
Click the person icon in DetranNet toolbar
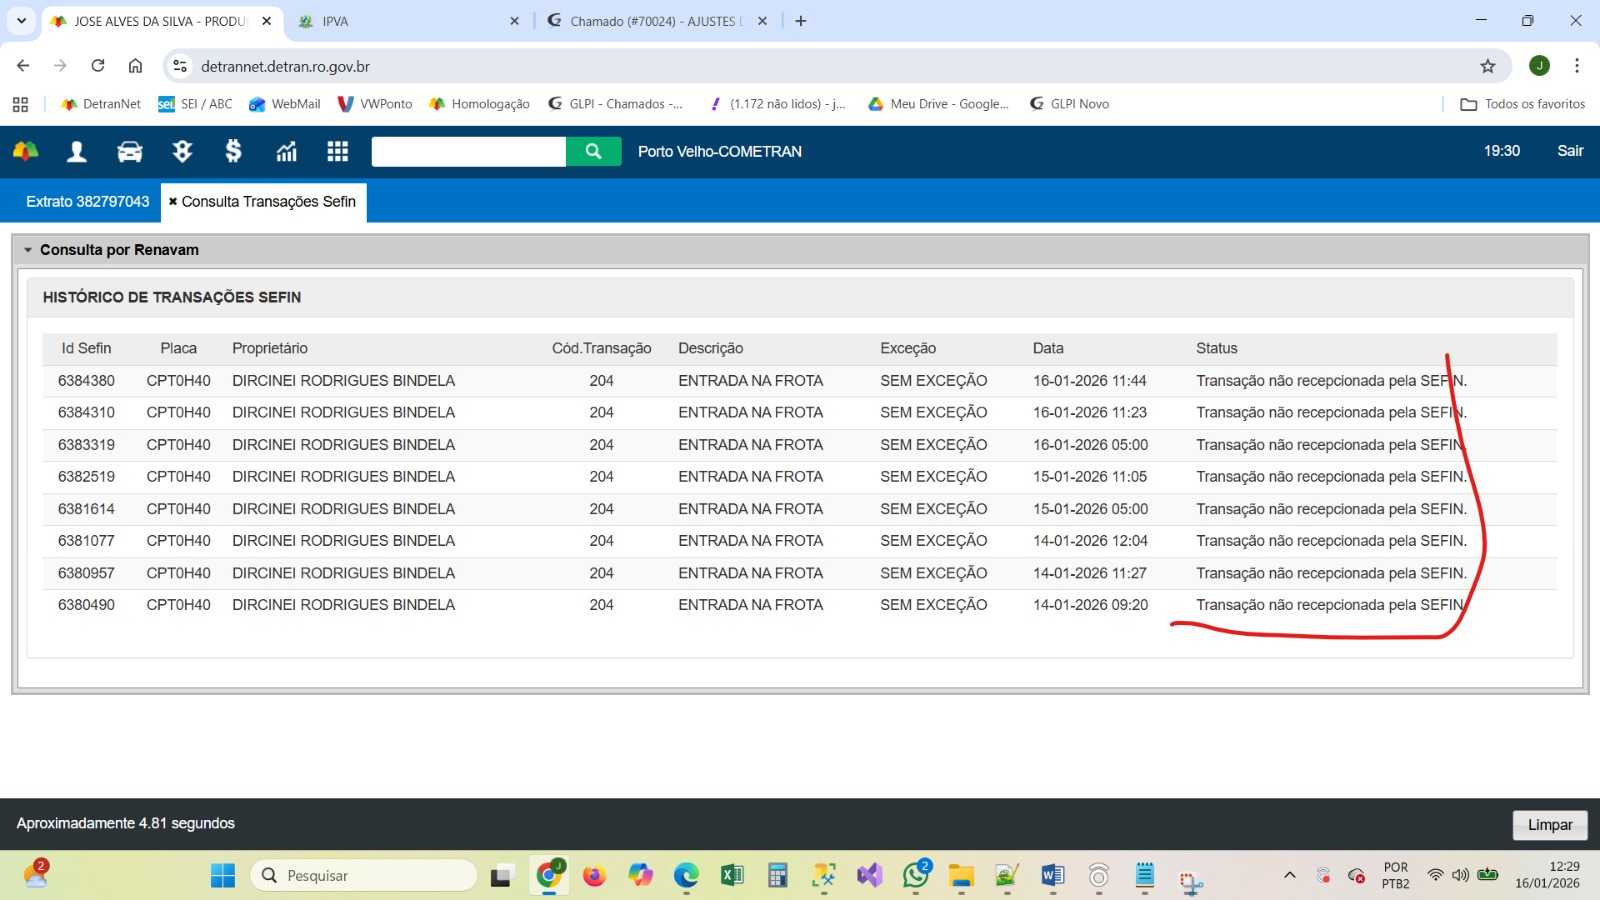coord(77,151)
